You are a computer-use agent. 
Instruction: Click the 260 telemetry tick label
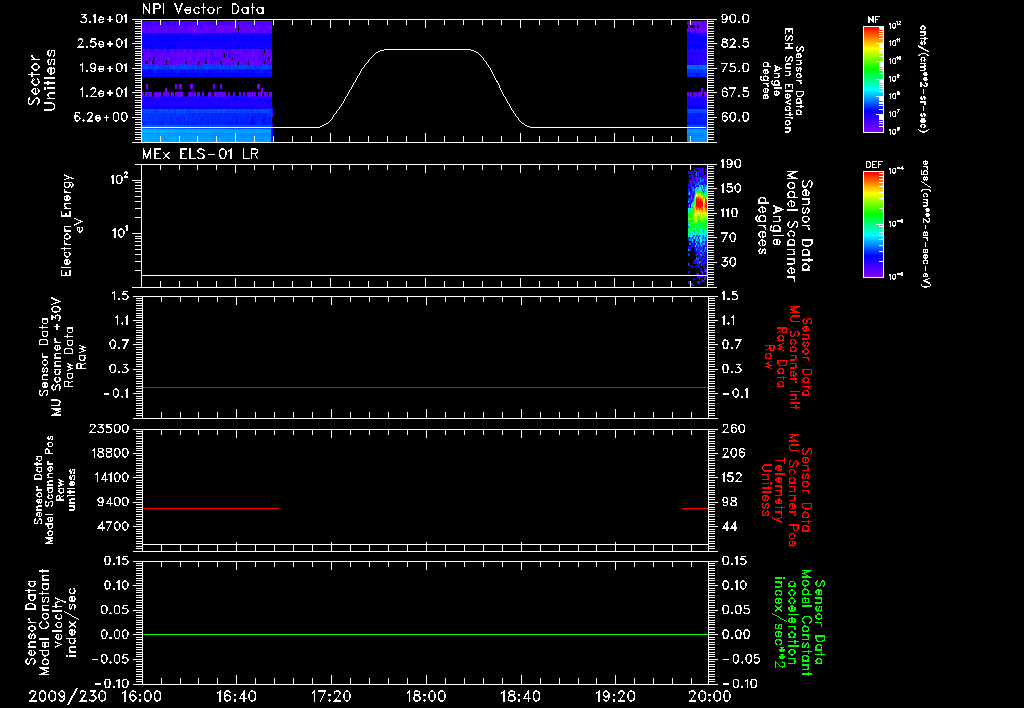click(x=733, y=428)
